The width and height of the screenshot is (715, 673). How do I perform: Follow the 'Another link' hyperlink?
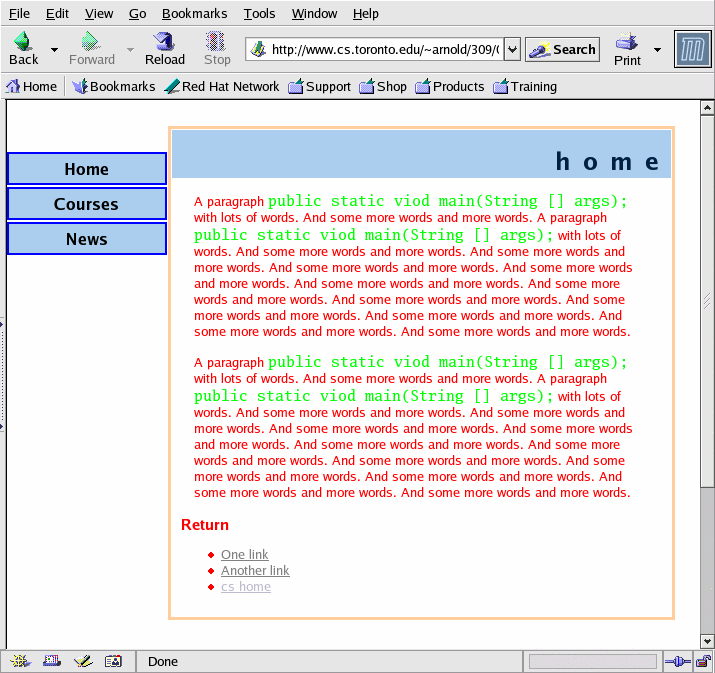[x=255, y=570]
